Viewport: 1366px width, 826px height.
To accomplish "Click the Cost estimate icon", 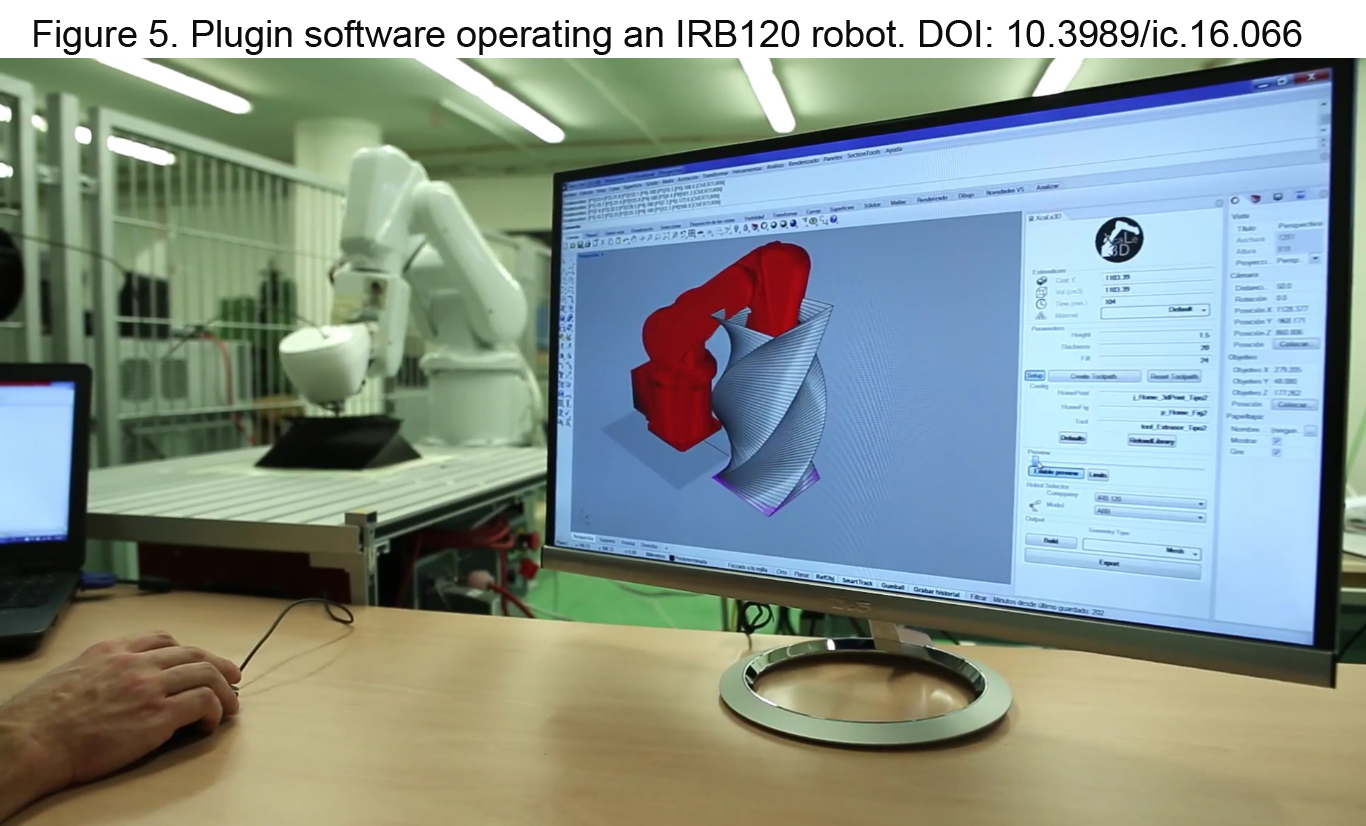I will pyautogui.click(x=1042, y=280).
